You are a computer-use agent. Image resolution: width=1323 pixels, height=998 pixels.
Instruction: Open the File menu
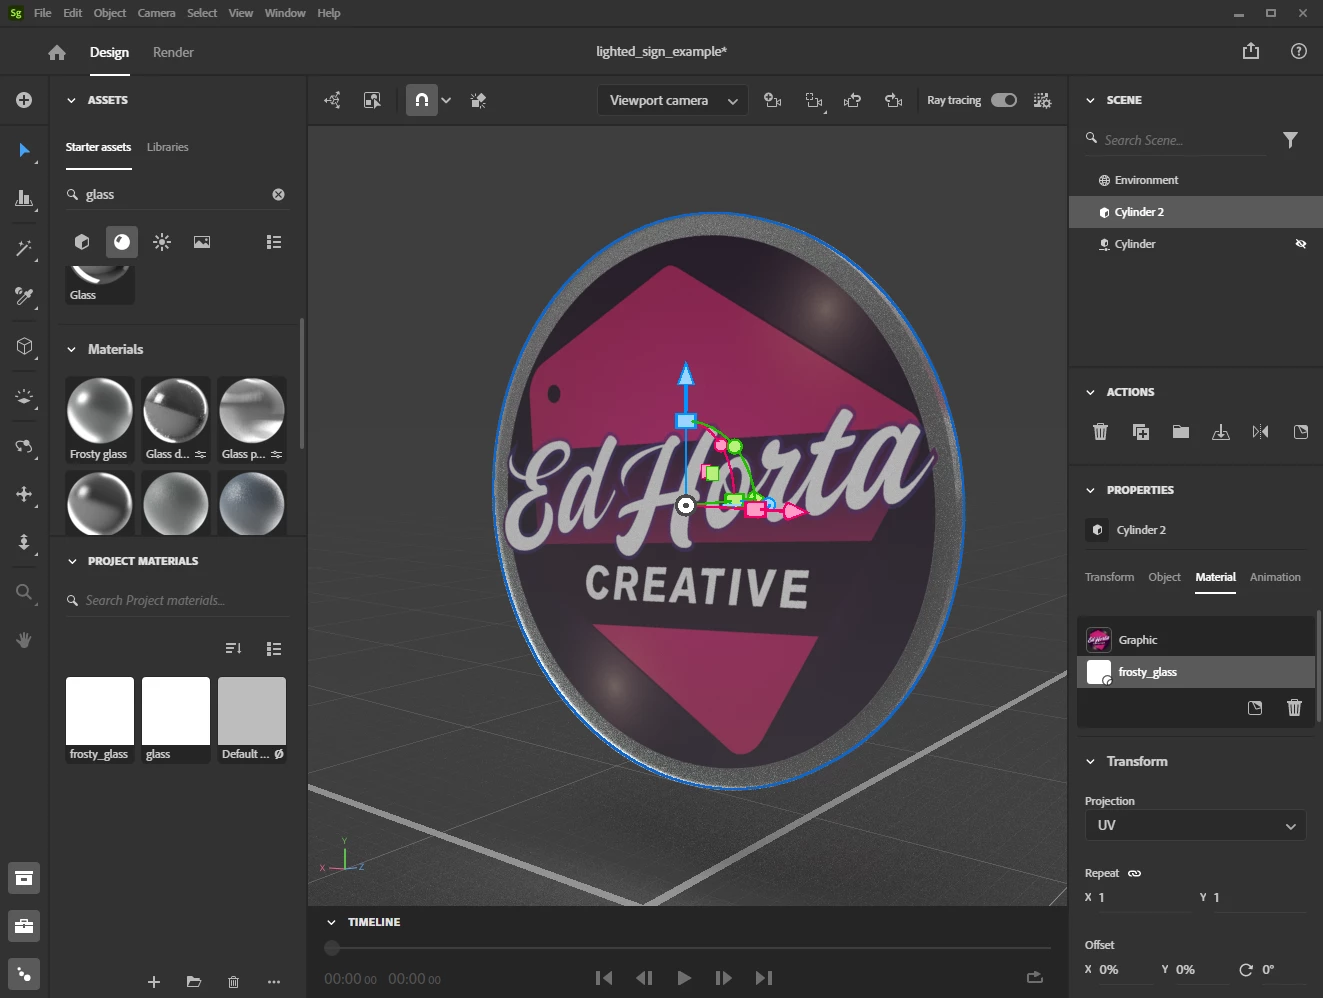tap(42, 13)
